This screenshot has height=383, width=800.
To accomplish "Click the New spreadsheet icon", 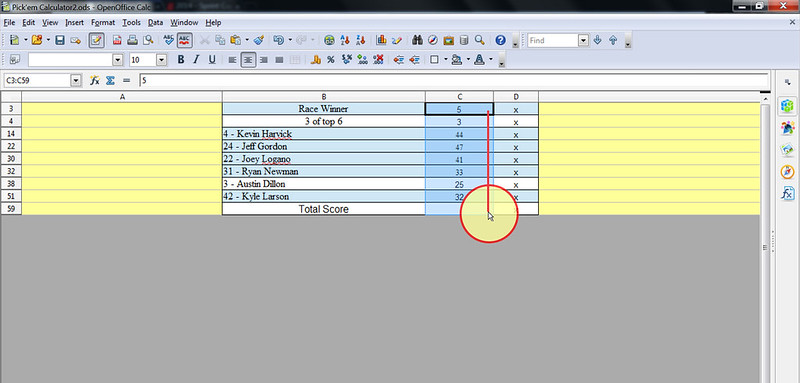I will point(14,40).
